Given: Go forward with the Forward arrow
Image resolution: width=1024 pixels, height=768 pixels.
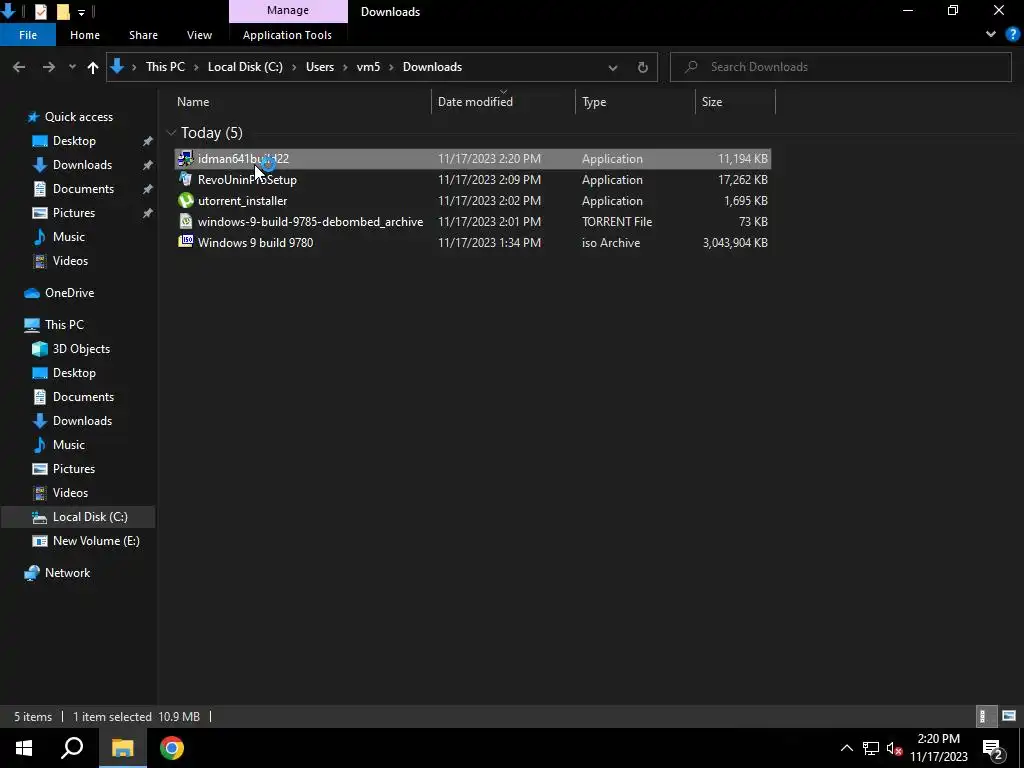Looking at the screenshot, I should 49,67.
